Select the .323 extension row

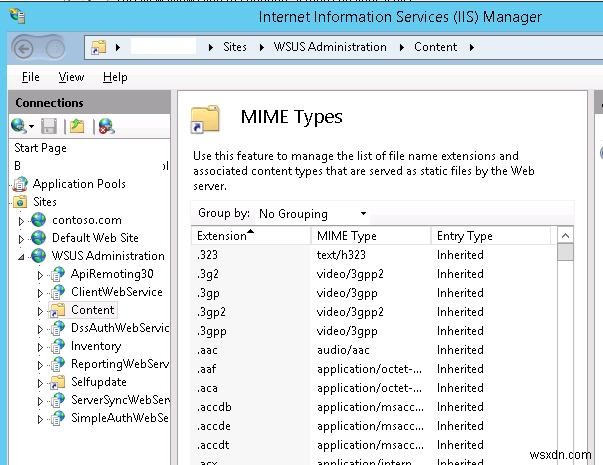[x=374, y=255]
